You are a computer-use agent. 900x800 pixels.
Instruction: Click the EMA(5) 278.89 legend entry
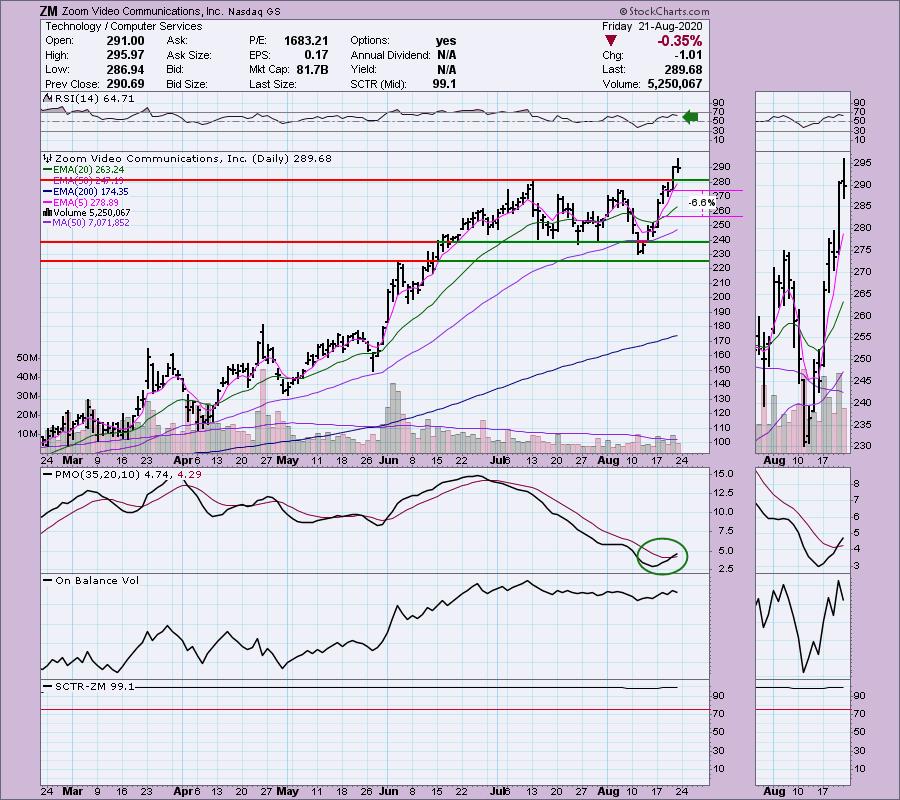[x=86, y=203]
